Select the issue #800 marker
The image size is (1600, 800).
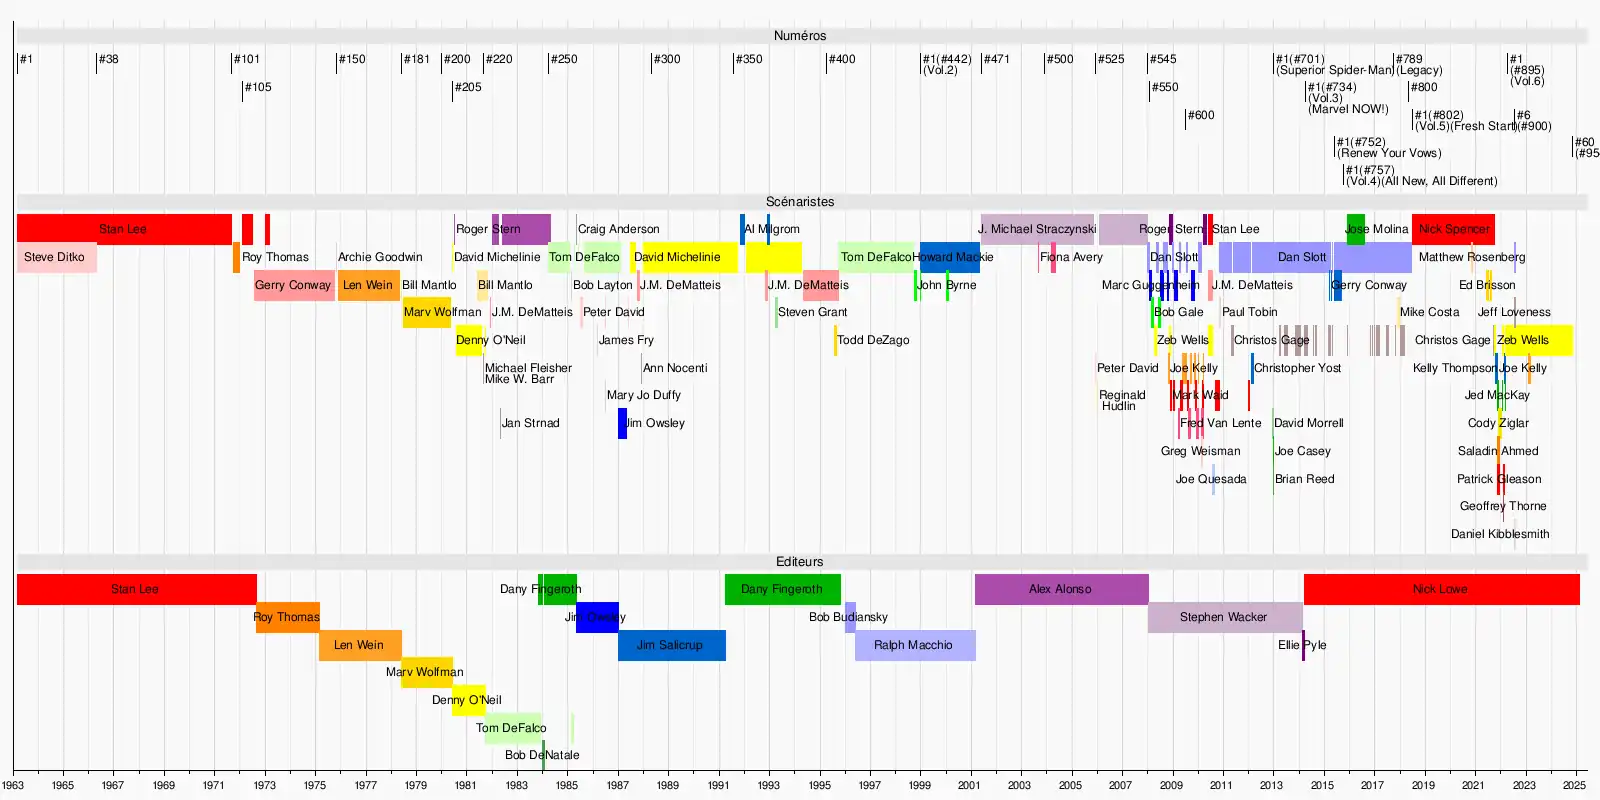coord(1423,87)
